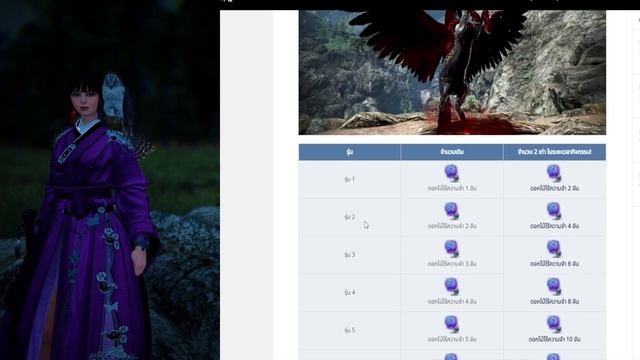Click the memory flower icon in round 1 doubled column
The height and width of the screenshot is (360, 640).
[554, 173]
